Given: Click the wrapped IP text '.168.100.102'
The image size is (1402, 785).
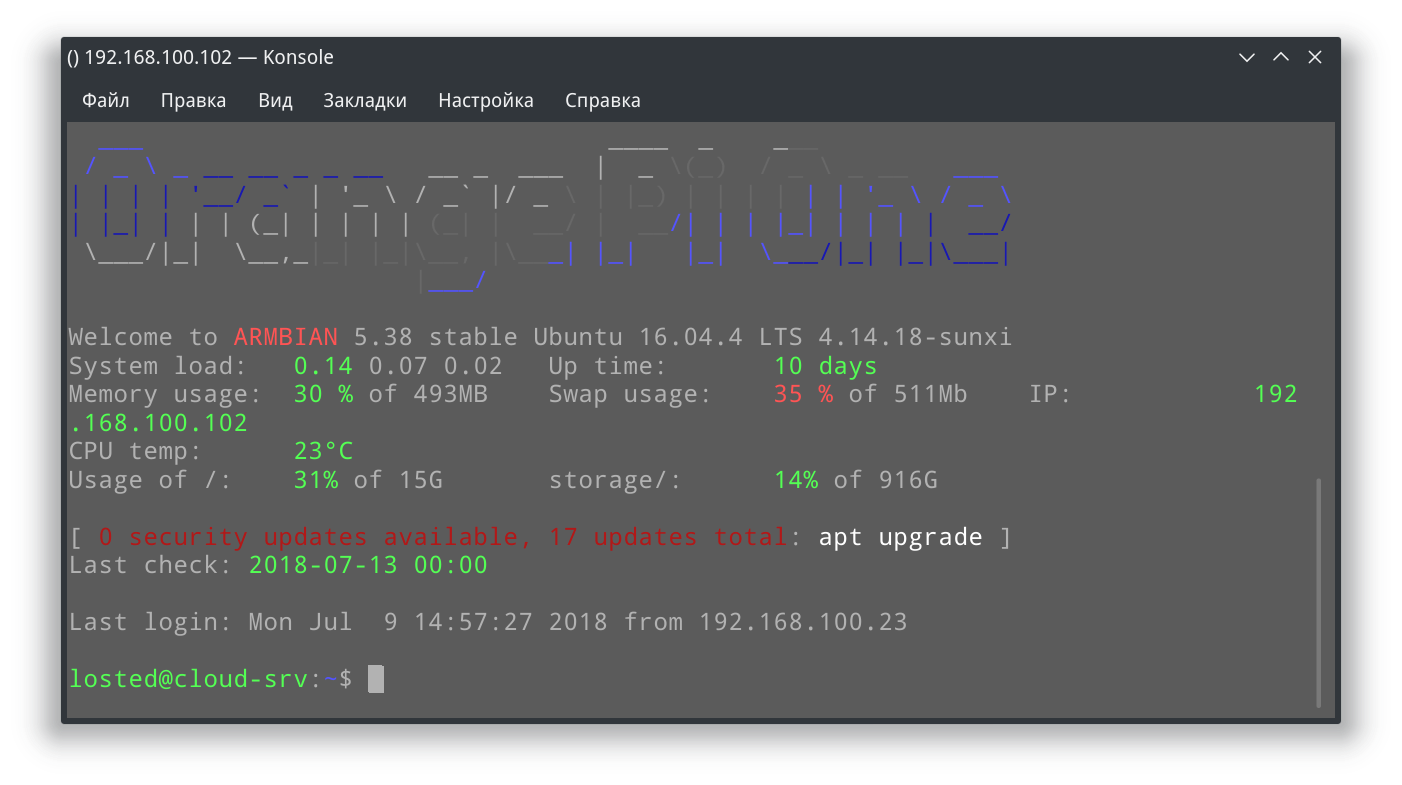Looking at the screenshot, I should point(158,423).
